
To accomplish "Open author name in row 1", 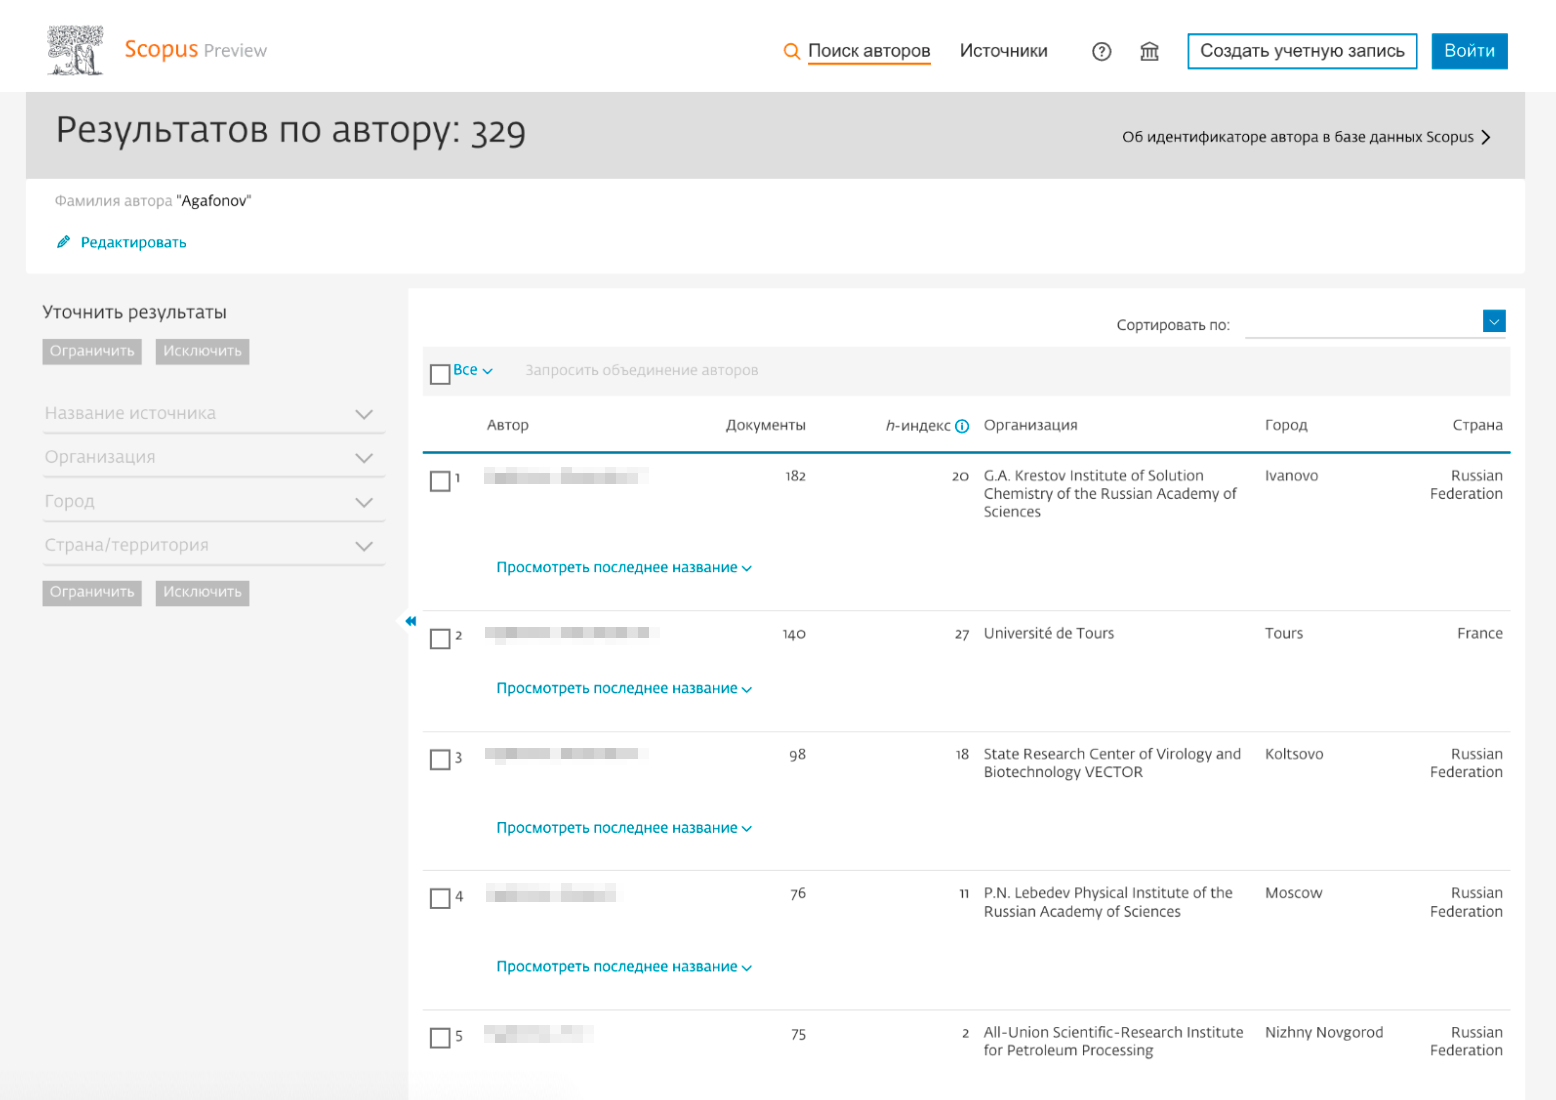I will pos(566,476).
